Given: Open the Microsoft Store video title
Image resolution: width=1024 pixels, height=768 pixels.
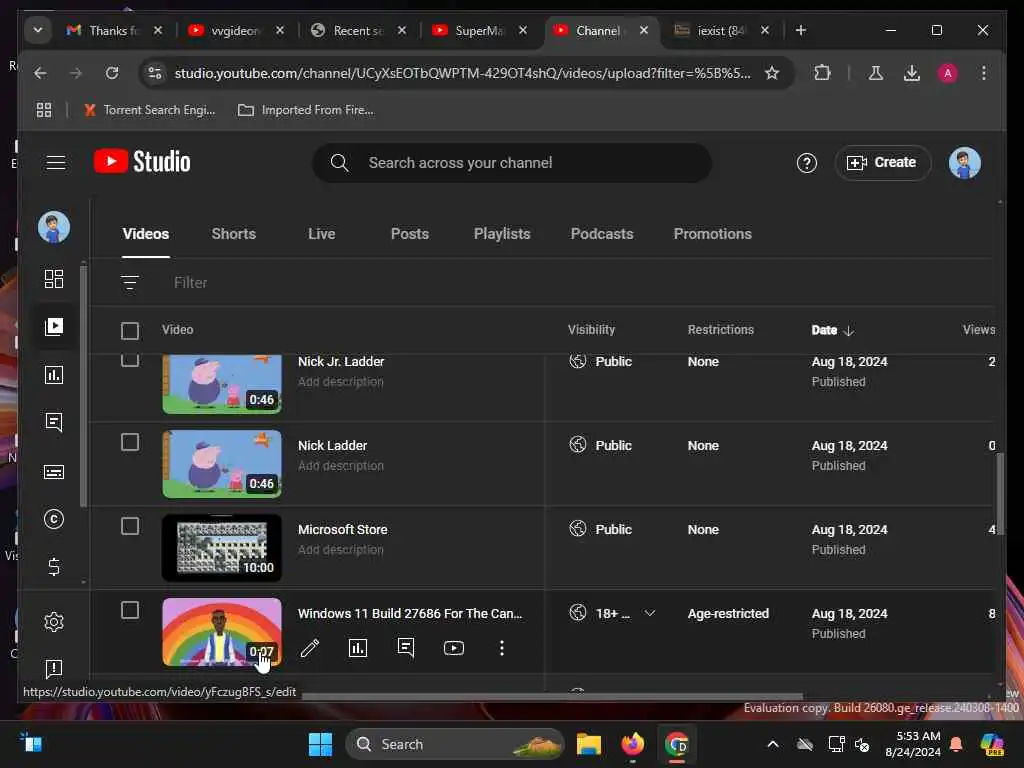Looking at the screenshot, I should (342, 530).
